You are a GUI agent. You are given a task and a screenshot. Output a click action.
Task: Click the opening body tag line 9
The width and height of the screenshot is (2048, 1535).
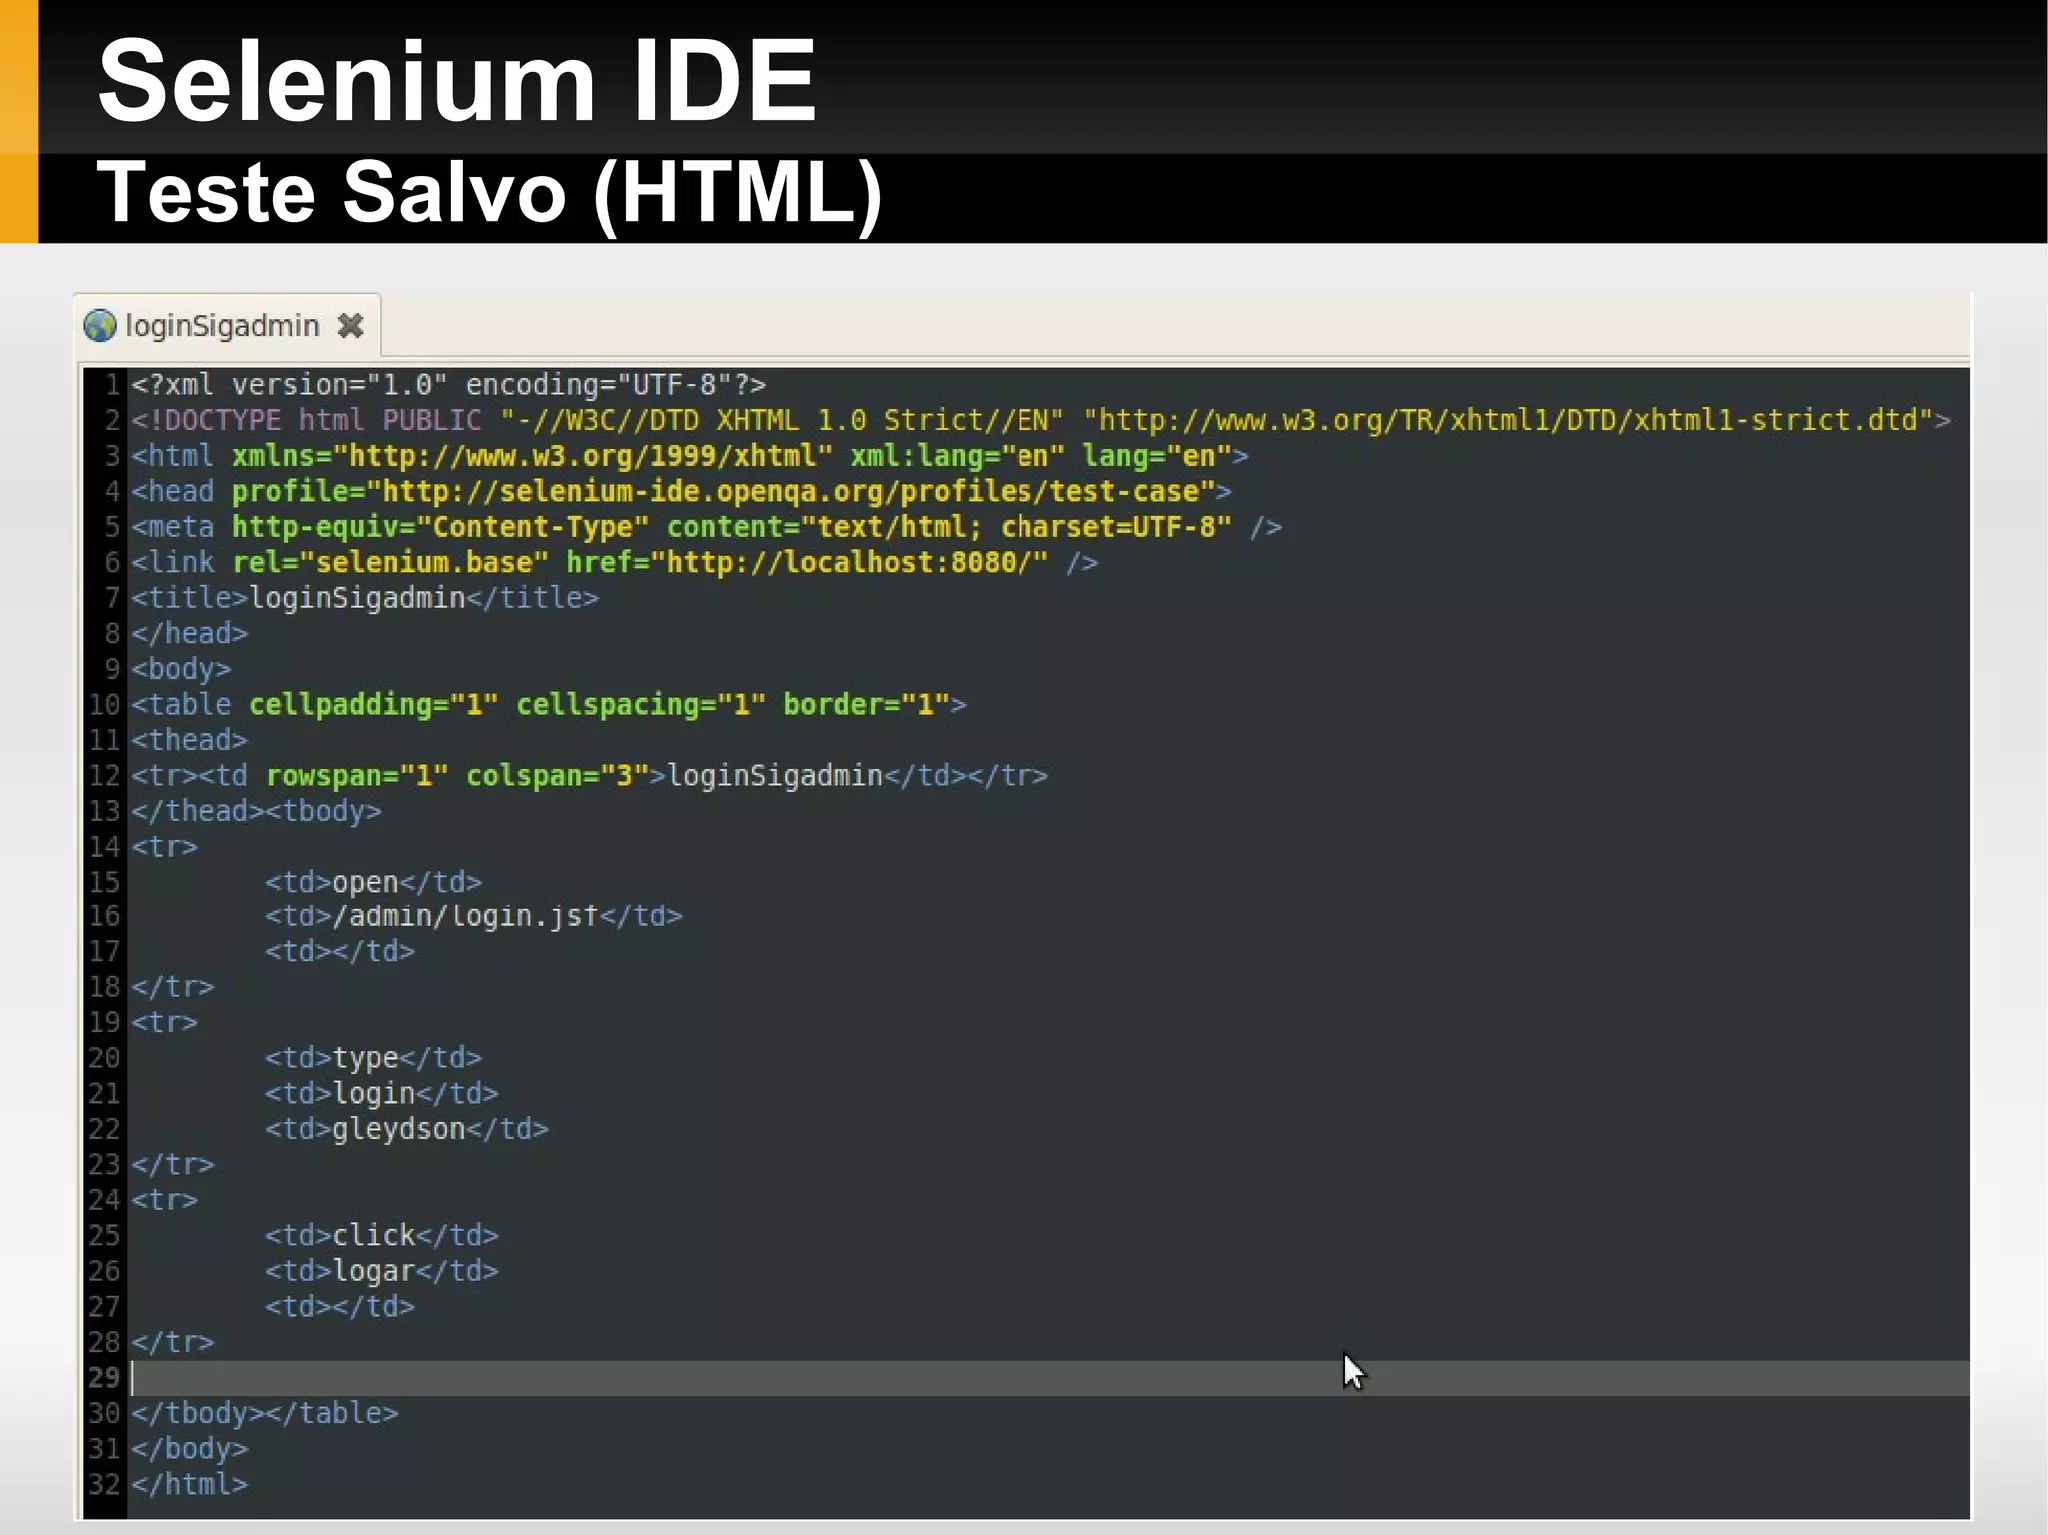181,669
